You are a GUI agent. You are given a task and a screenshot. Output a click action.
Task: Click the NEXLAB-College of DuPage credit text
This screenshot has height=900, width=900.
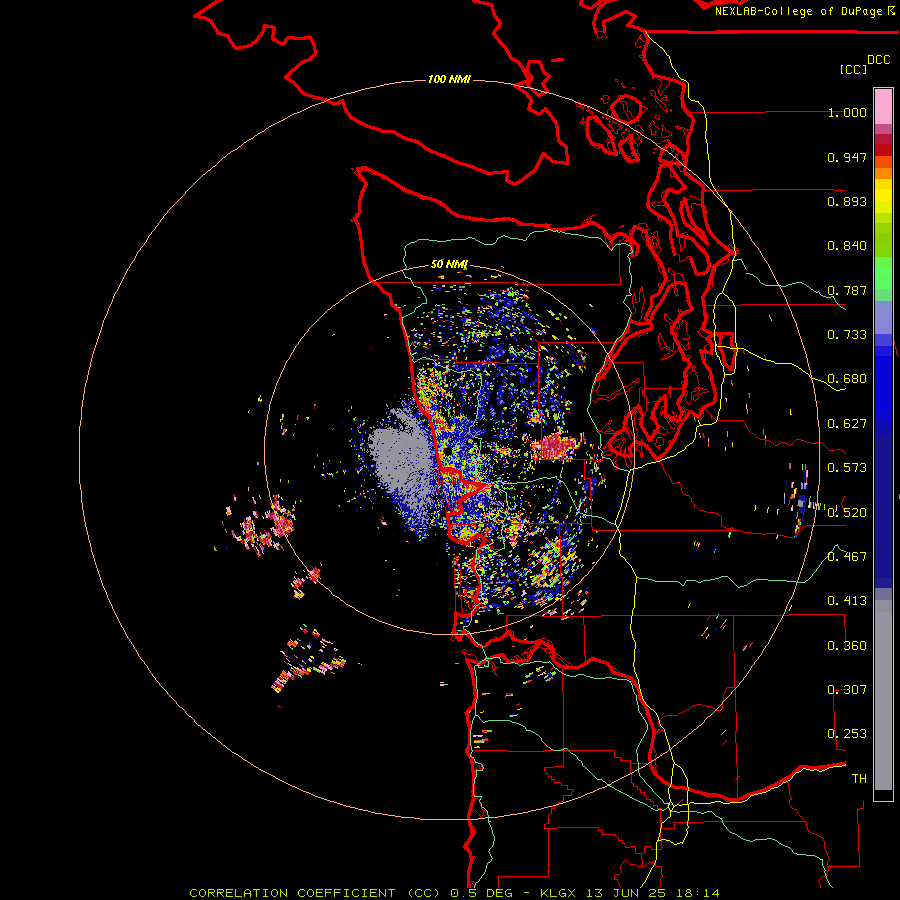coord(798,11)
